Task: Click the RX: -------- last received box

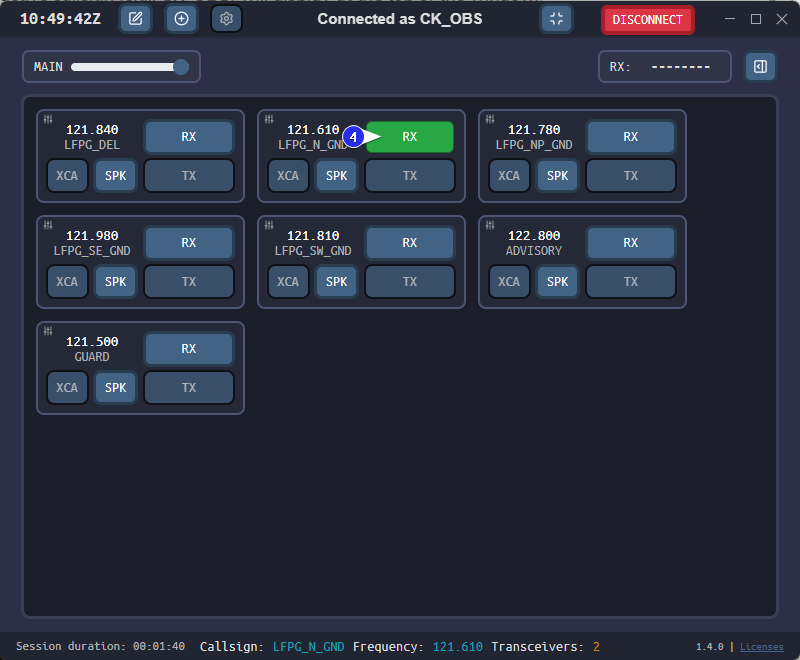Action: coord(664,66)
